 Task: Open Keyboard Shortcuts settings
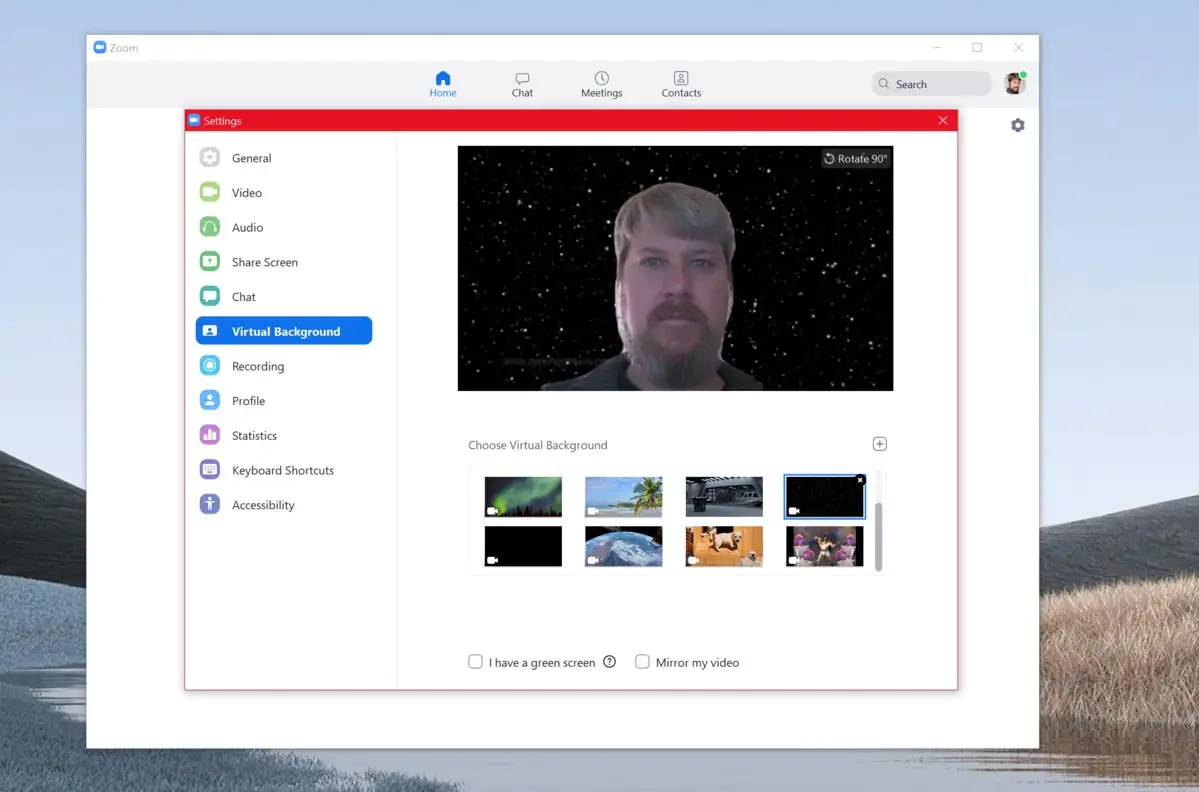[x=282, y=470]
